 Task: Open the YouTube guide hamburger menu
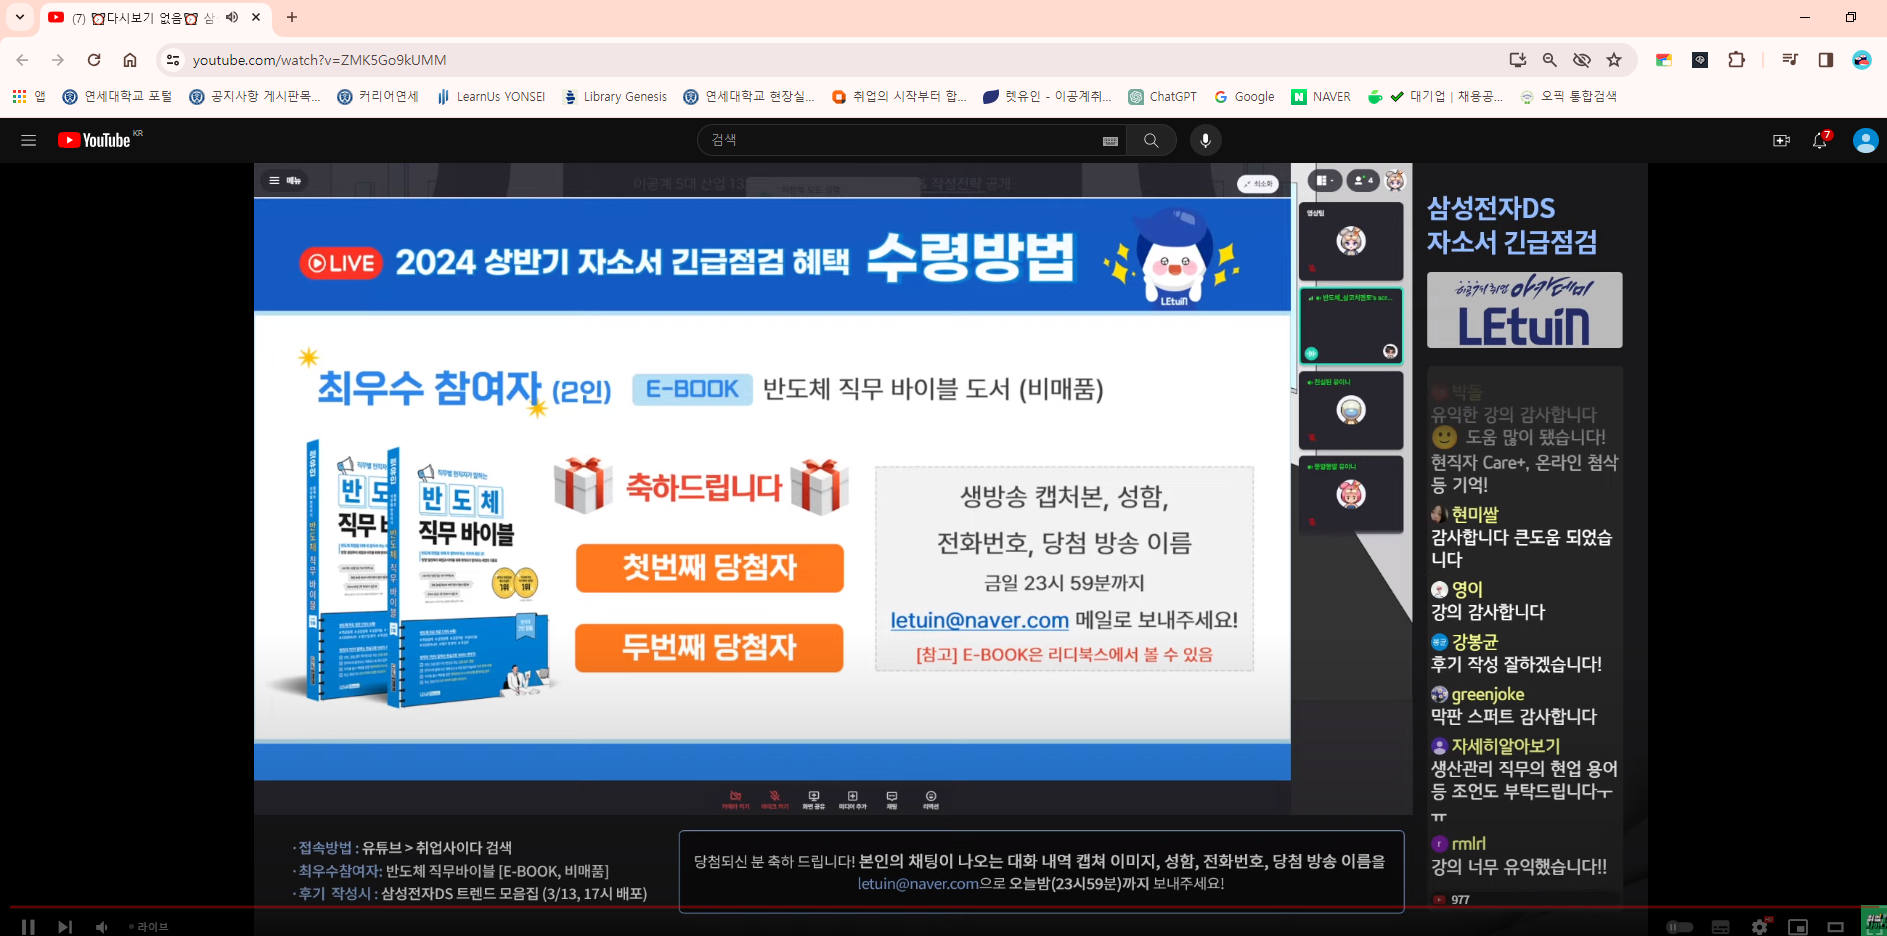point(28,141)
